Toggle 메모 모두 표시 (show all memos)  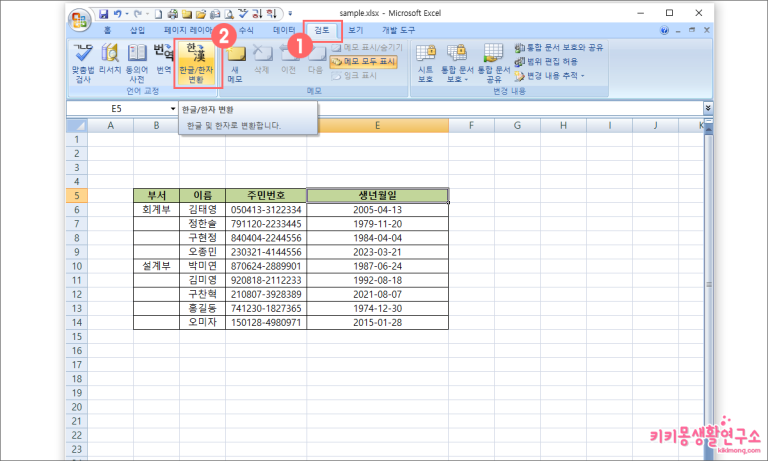click(x=363, y=61)
